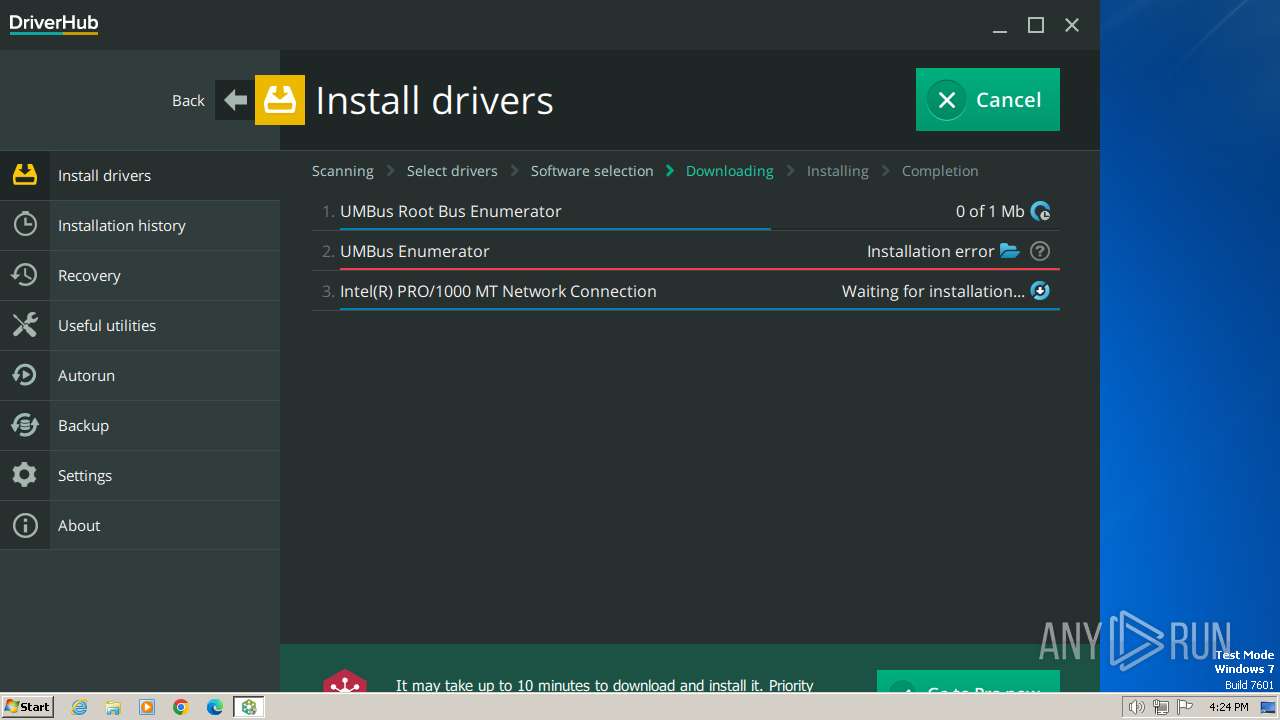Image resolution: width=1280 pixels, height=720 pixels.
Task: Click the volume icon in the system tray
Action: [1136, 707]
